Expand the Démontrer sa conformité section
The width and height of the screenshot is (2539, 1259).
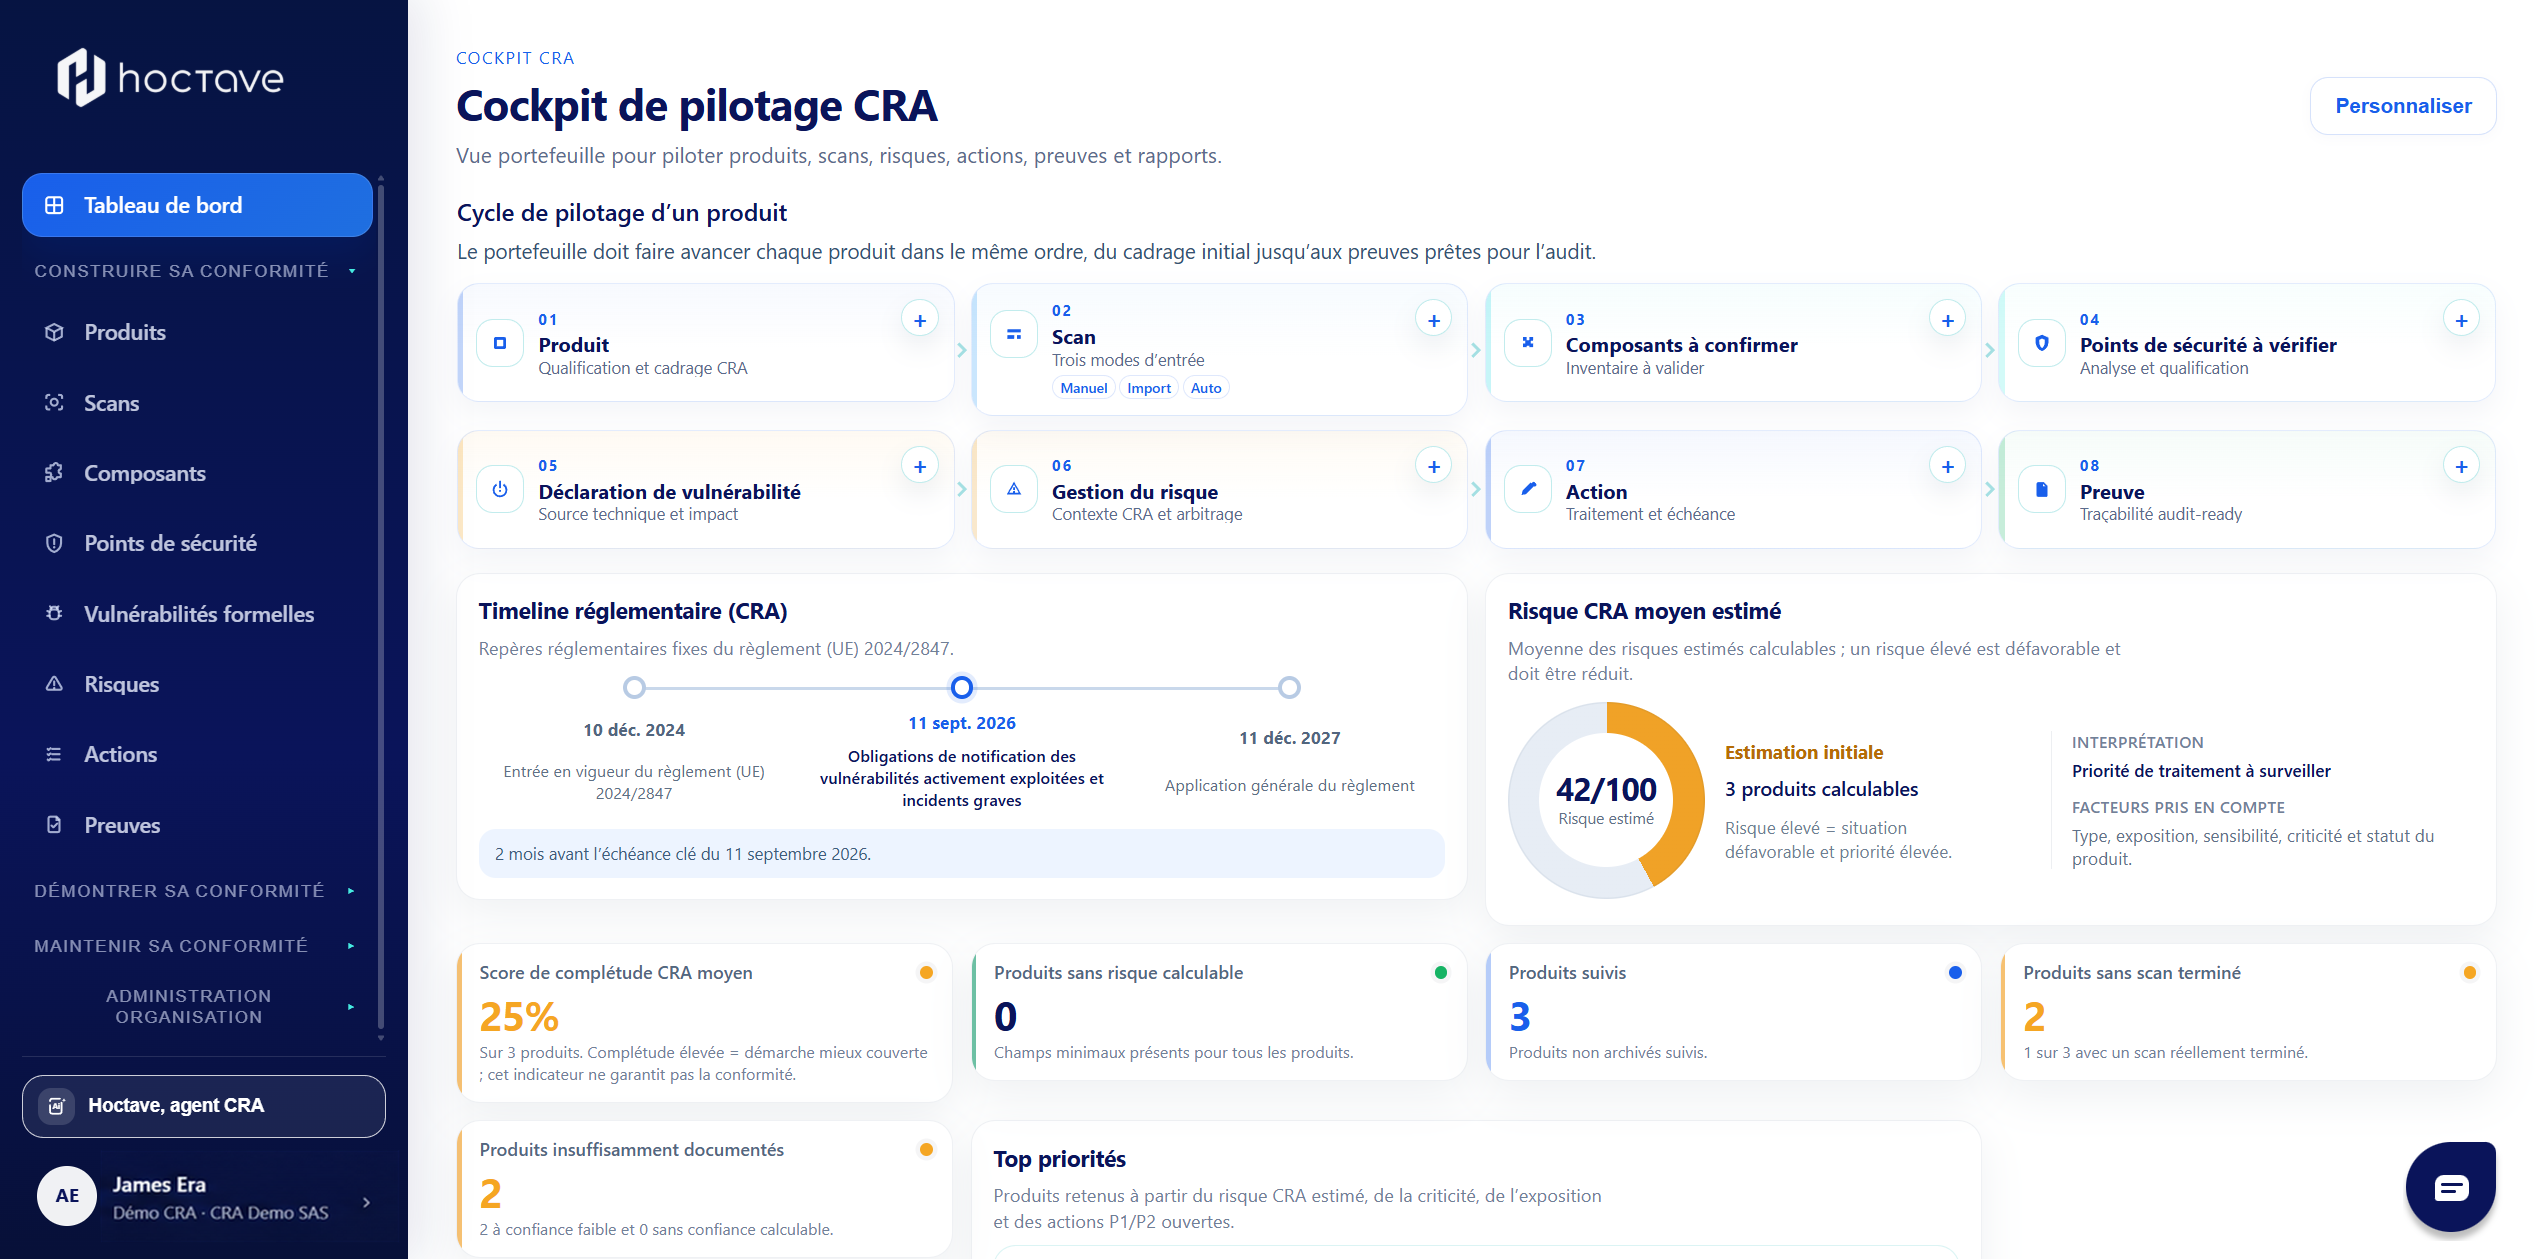(x=197, y=891)
